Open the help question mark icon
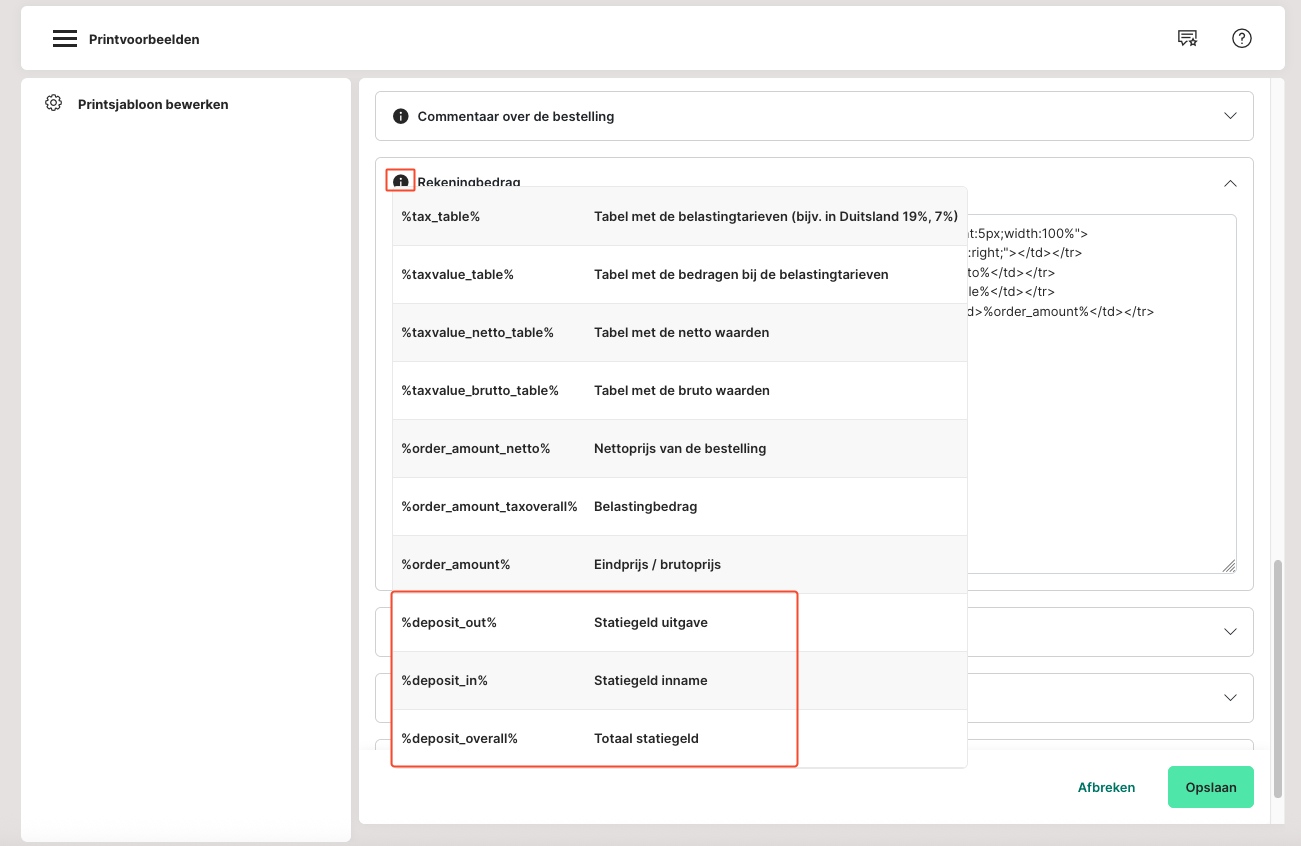 [1242, 39]
